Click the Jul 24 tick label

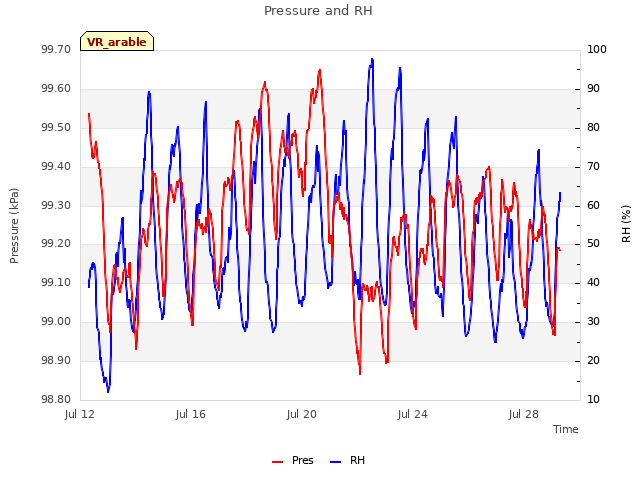pyautogui.click(x=413, y=414)
